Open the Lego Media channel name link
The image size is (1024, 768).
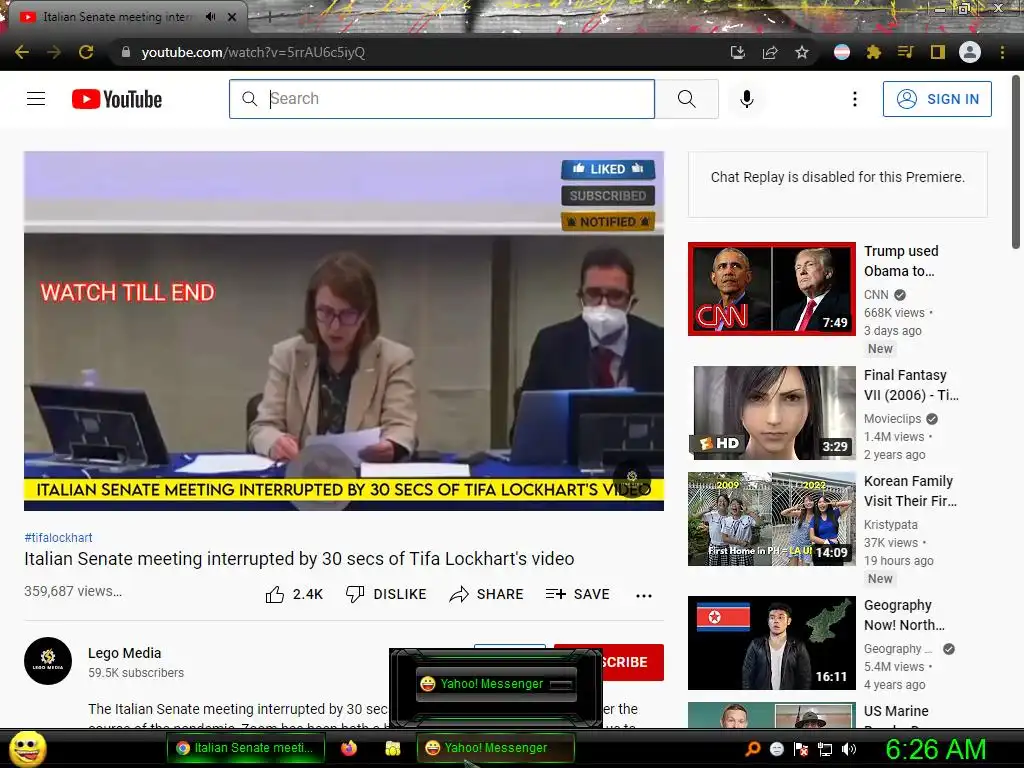coord(124,653)
